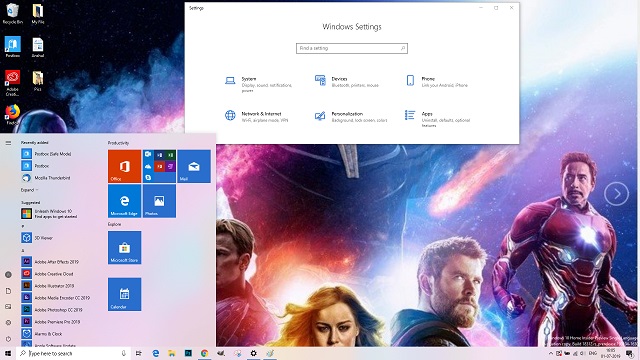Open the Calendar tile
The width and height of the screenshot is (640, 360).
[x=124, y=294]
